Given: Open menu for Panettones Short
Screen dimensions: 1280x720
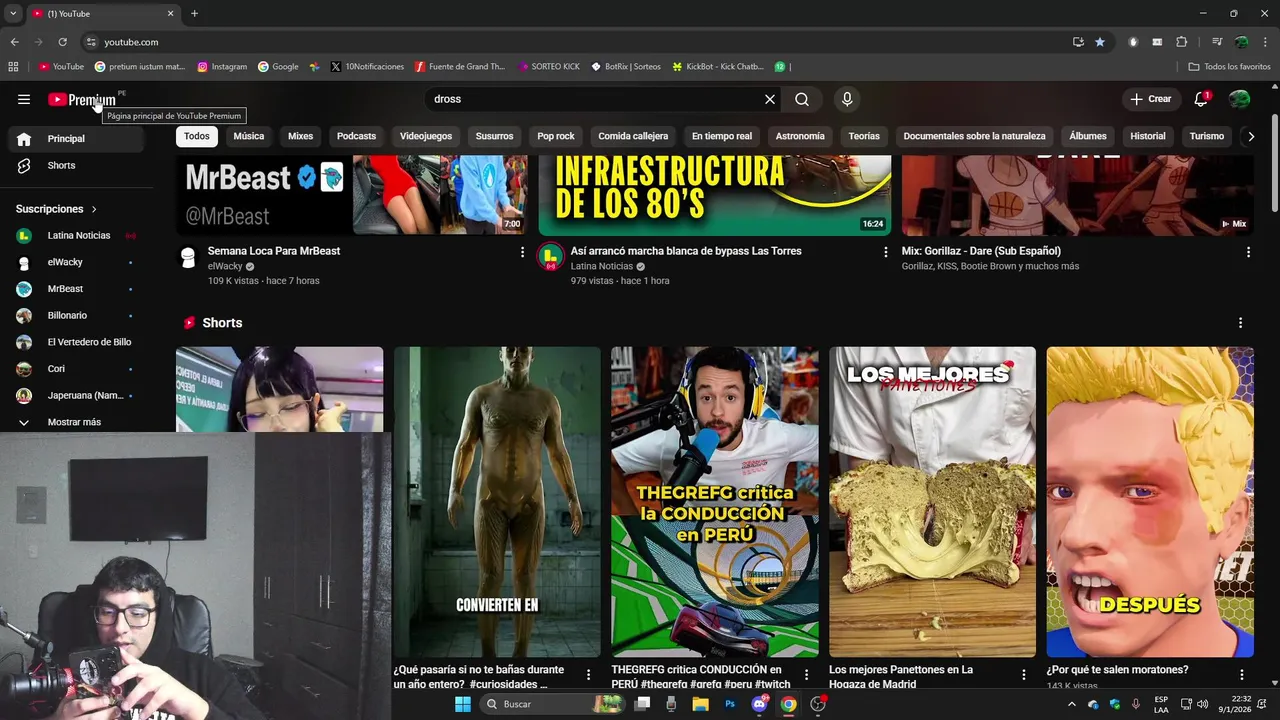Looking at the screenshot, I should (1024, 675).
